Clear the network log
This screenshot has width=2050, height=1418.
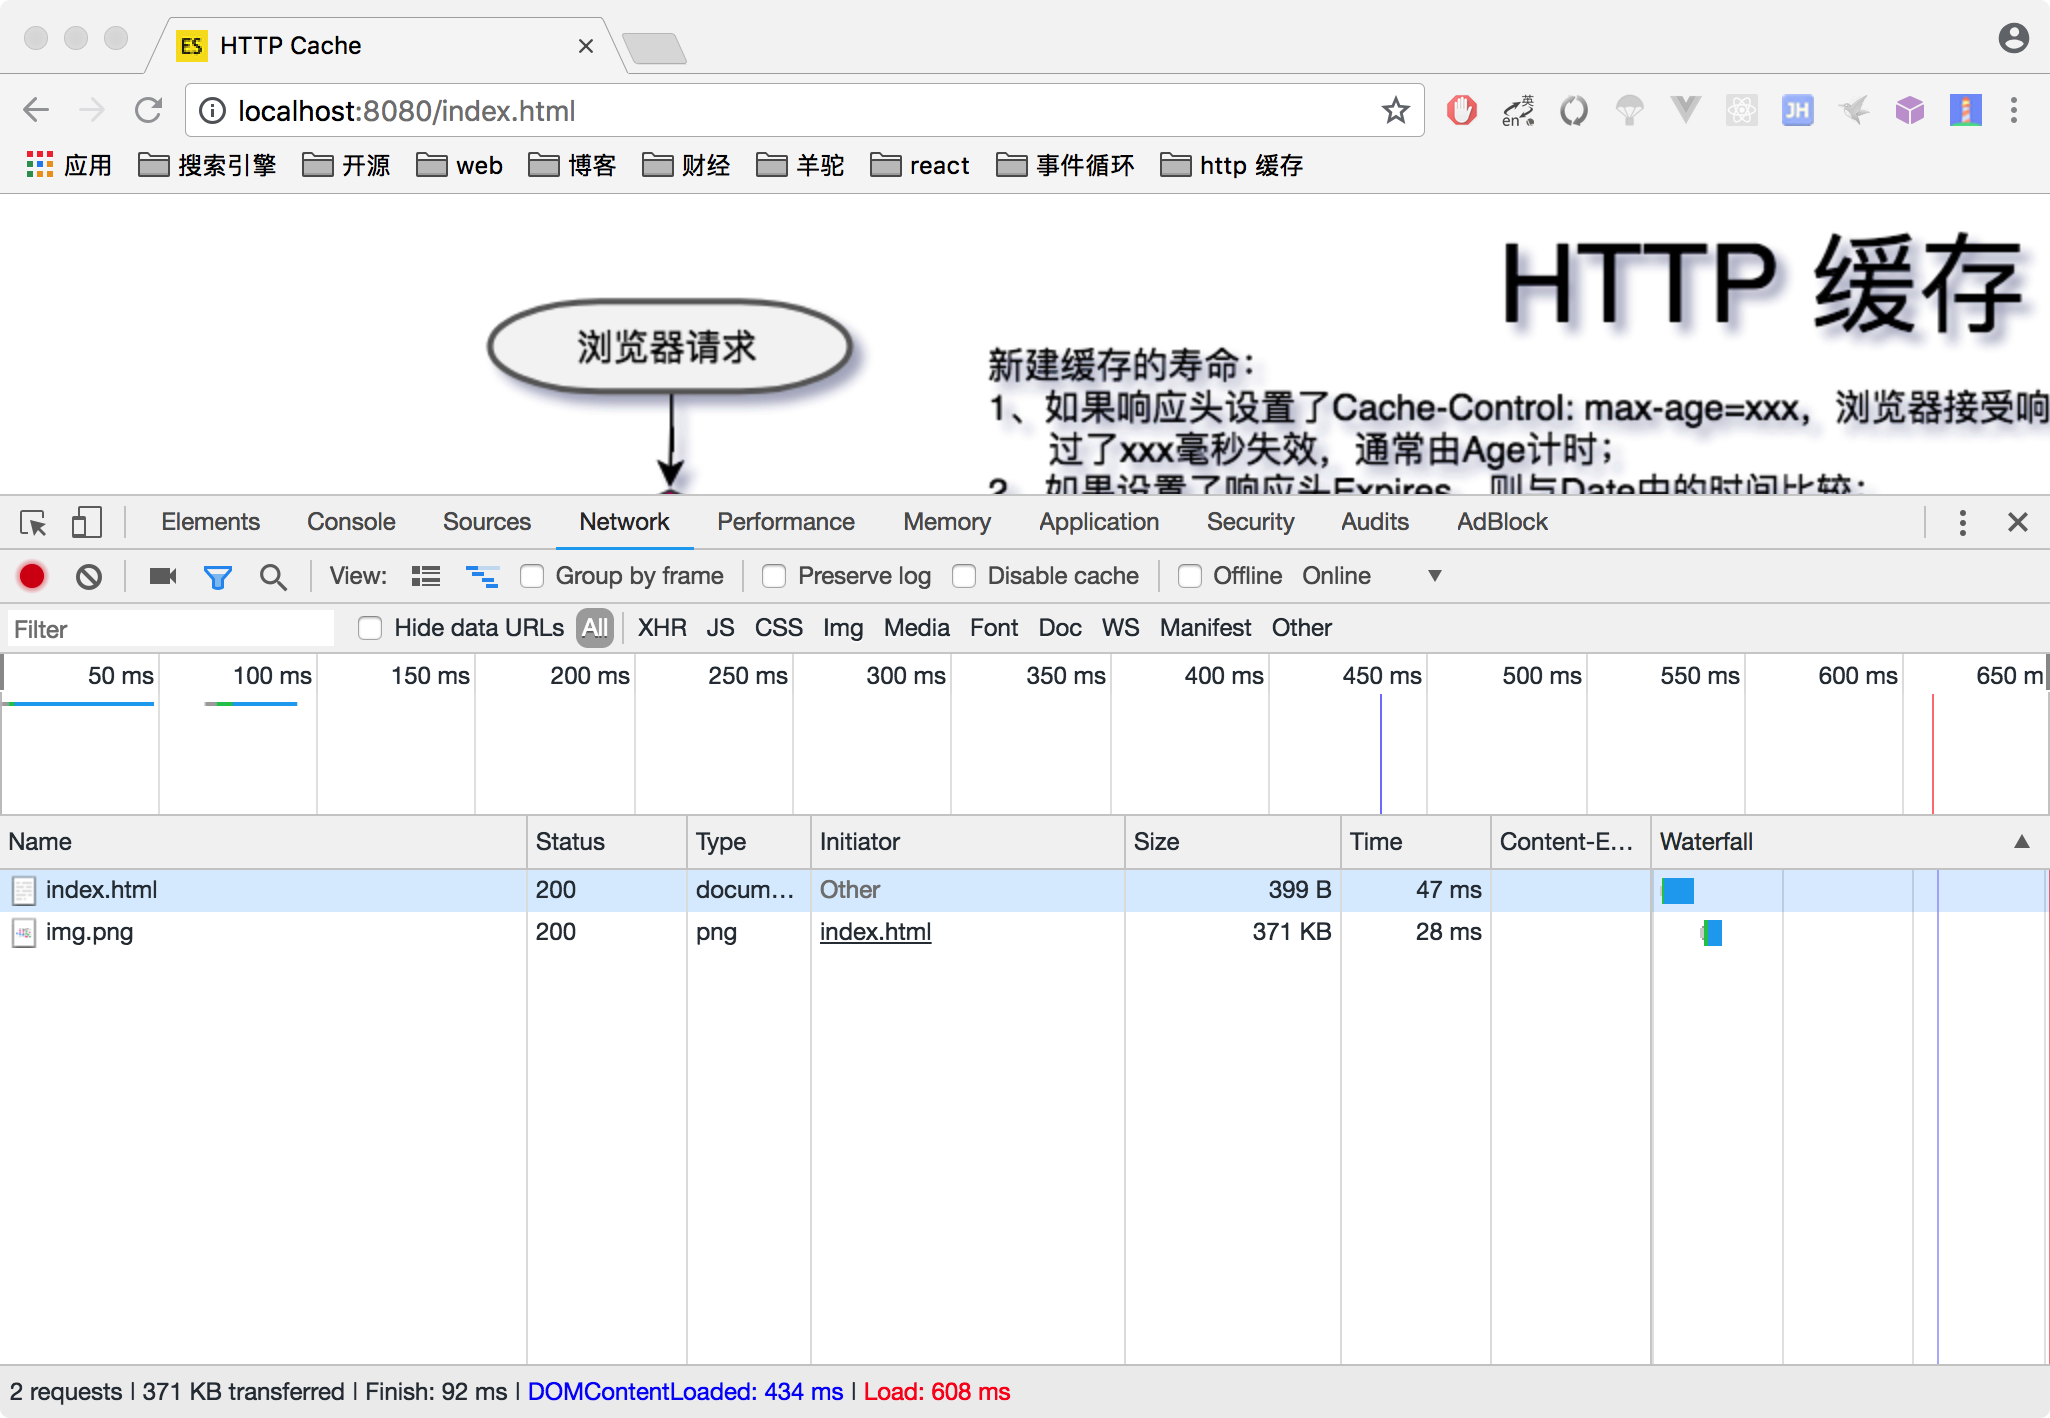(x=89, y=576)
